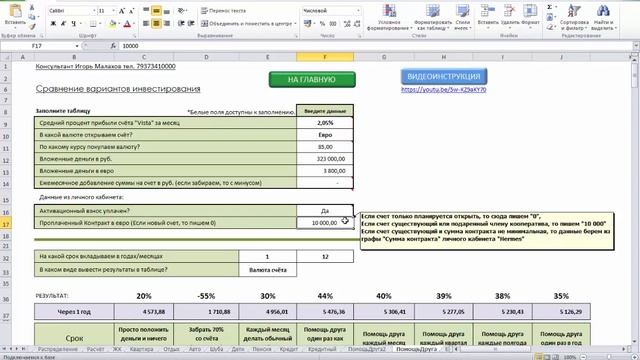Click the accounting number format icon
The height and width of the screenshot is (360, 640).
click(308, 24)
